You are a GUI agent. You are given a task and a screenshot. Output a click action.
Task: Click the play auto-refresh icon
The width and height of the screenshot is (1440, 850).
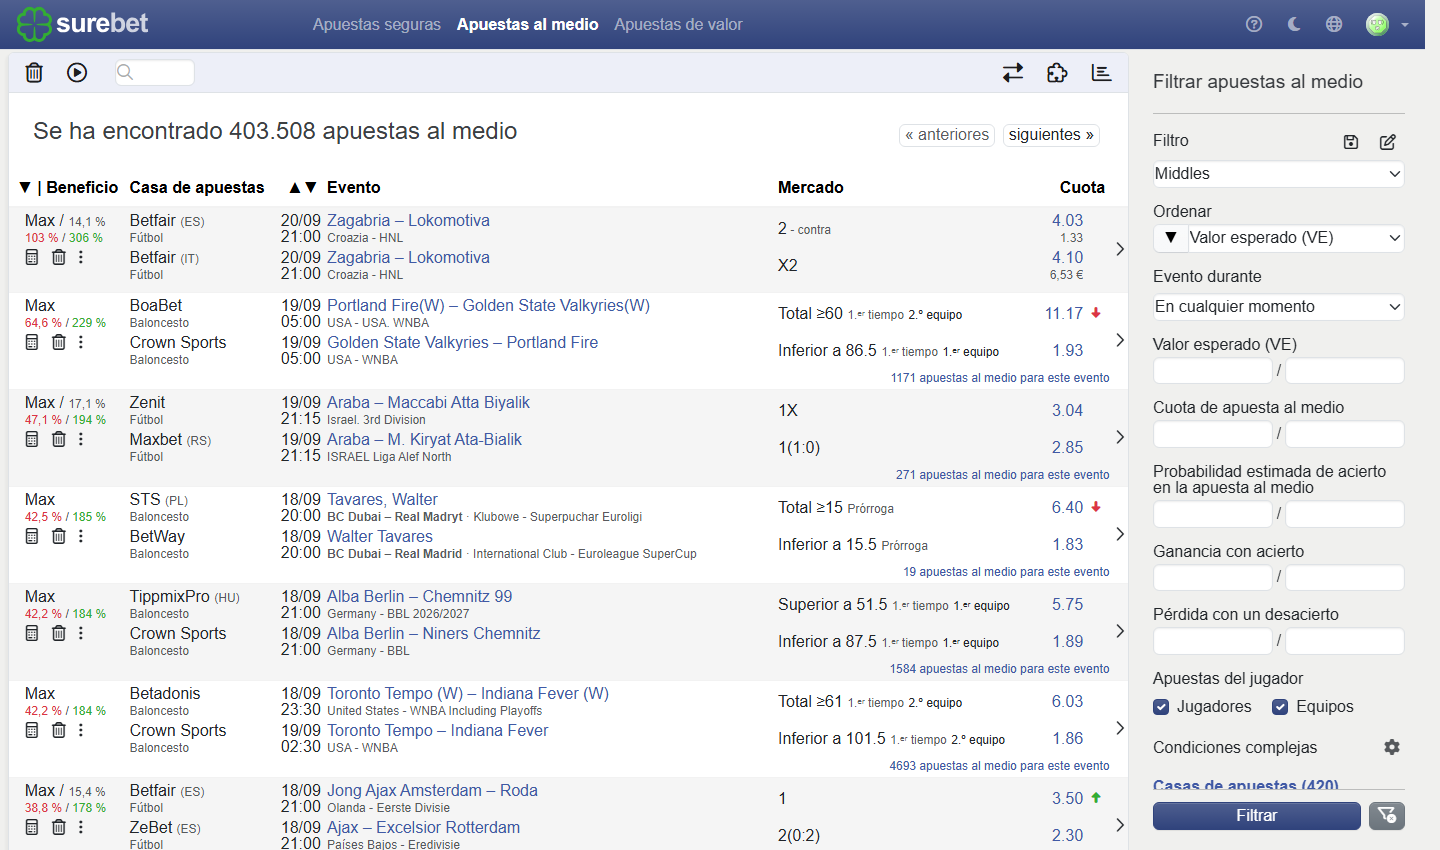pyautogui.click(x=77, y=72)
